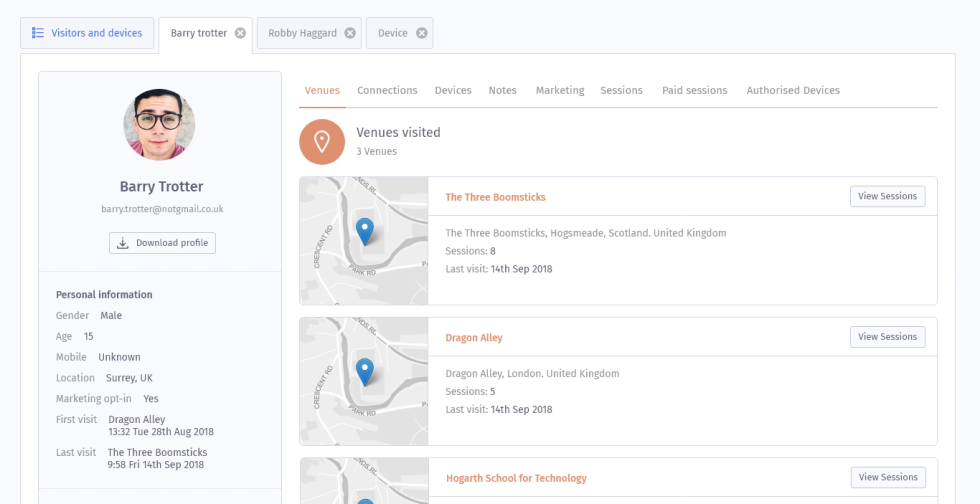980x504 pixels.
Task: Switch to the Devices tab
Action: (453, 90)
